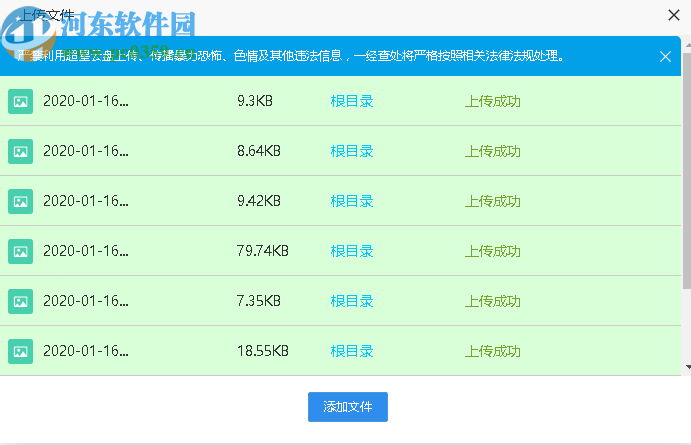Screen dimensions: 691x445
Task: Click image icon of the 79.74KB file
Action: pos(20,252)
